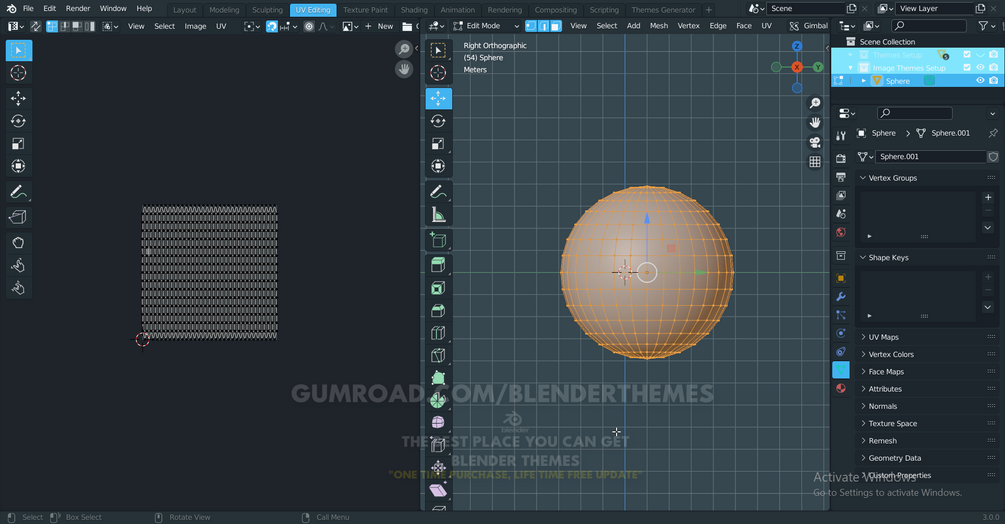Select the Add Cube tool
This screenshot has width=1005, height=524.
(x=438, y=240)
